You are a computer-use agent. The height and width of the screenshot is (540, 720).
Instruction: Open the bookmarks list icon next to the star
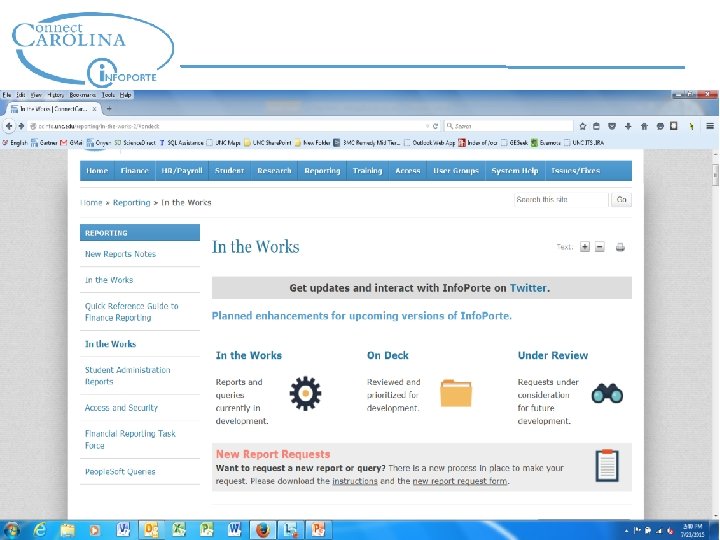[x=596, y=126]
